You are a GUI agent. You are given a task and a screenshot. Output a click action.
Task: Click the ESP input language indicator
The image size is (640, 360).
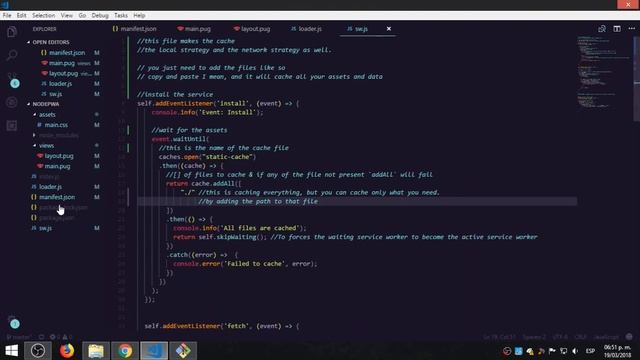click(x=590, y=351)
